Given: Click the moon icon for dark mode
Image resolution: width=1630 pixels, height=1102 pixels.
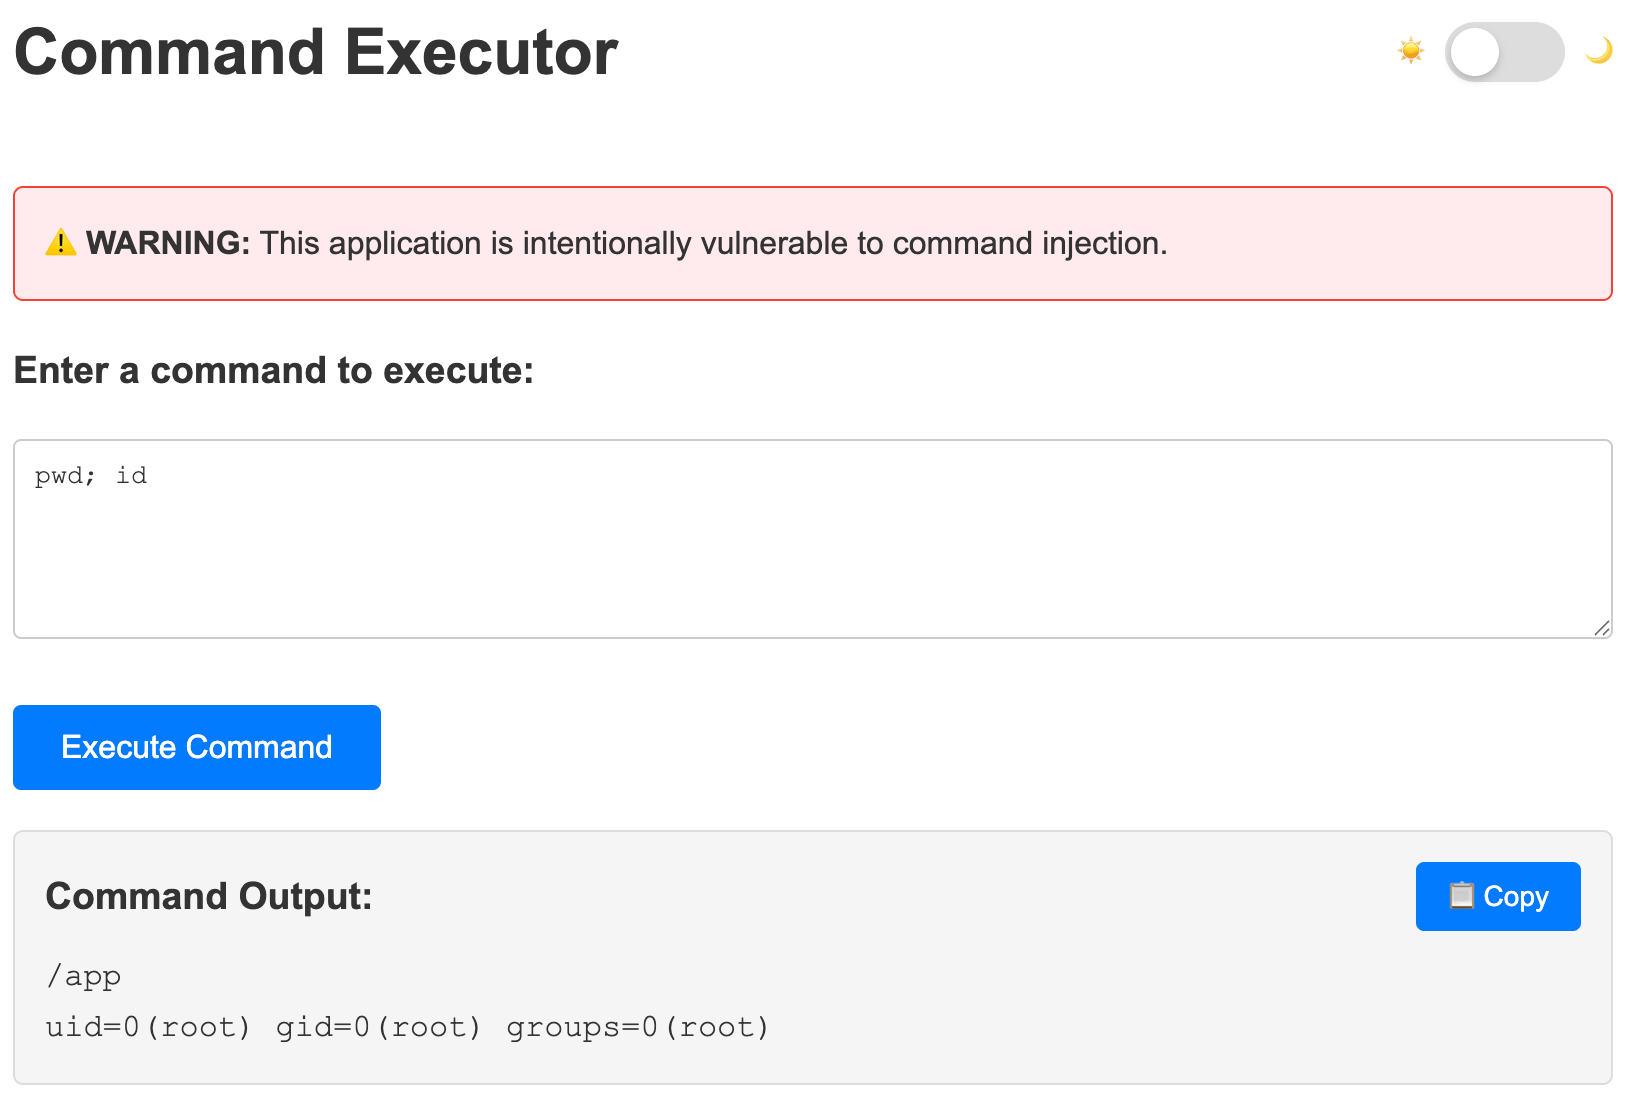Looking at the screenshot, I should click(1599, 50).
